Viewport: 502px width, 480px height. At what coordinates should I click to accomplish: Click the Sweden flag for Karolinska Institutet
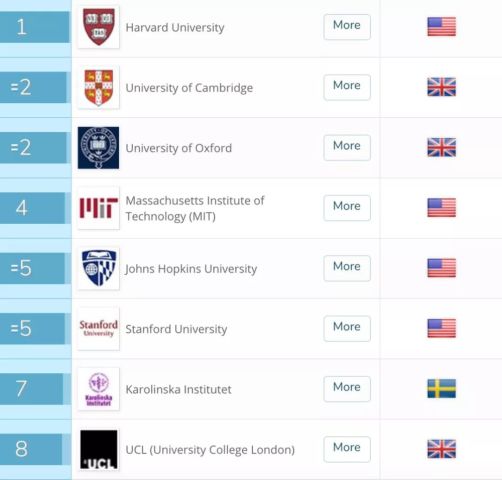(441, 388)
